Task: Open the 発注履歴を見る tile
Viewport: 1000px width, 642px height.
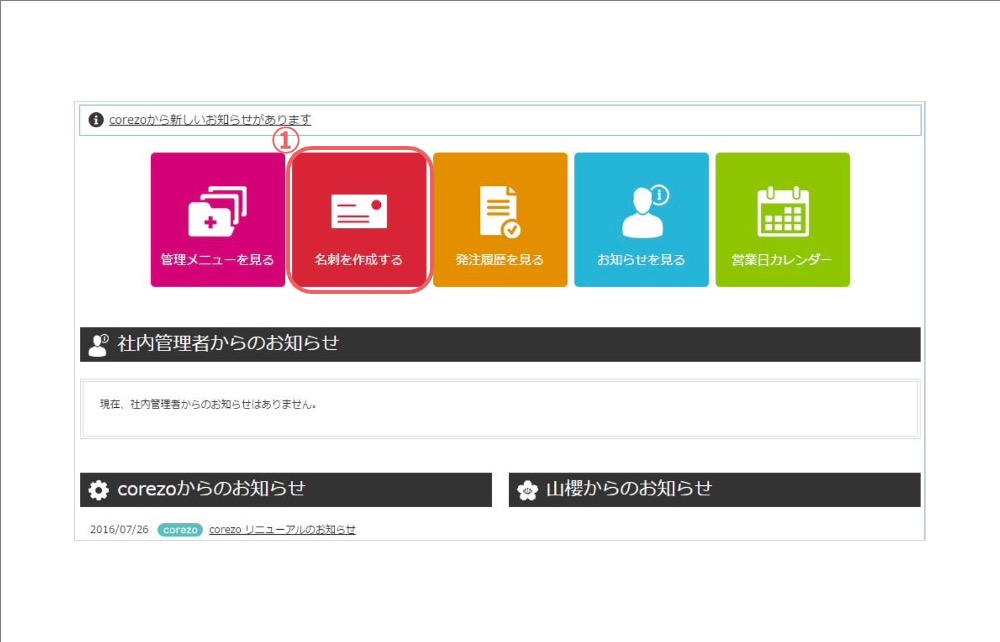Action: [500, 219]
